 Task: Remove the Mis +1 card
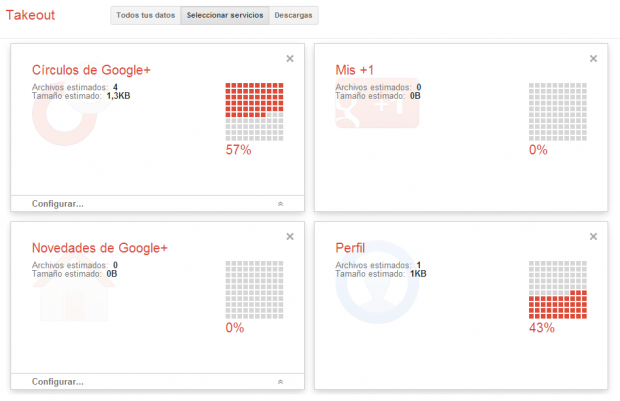(593, 59)
